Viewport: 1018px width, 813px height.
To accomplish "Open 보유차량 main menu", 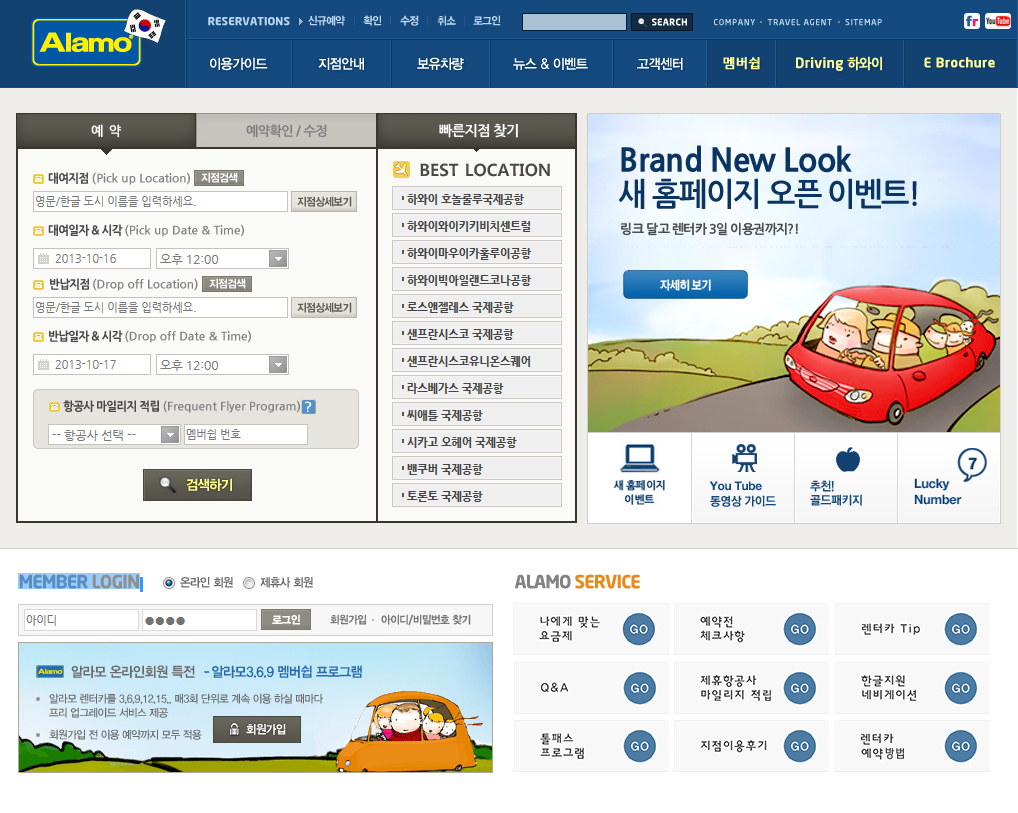I will [440, 64].
